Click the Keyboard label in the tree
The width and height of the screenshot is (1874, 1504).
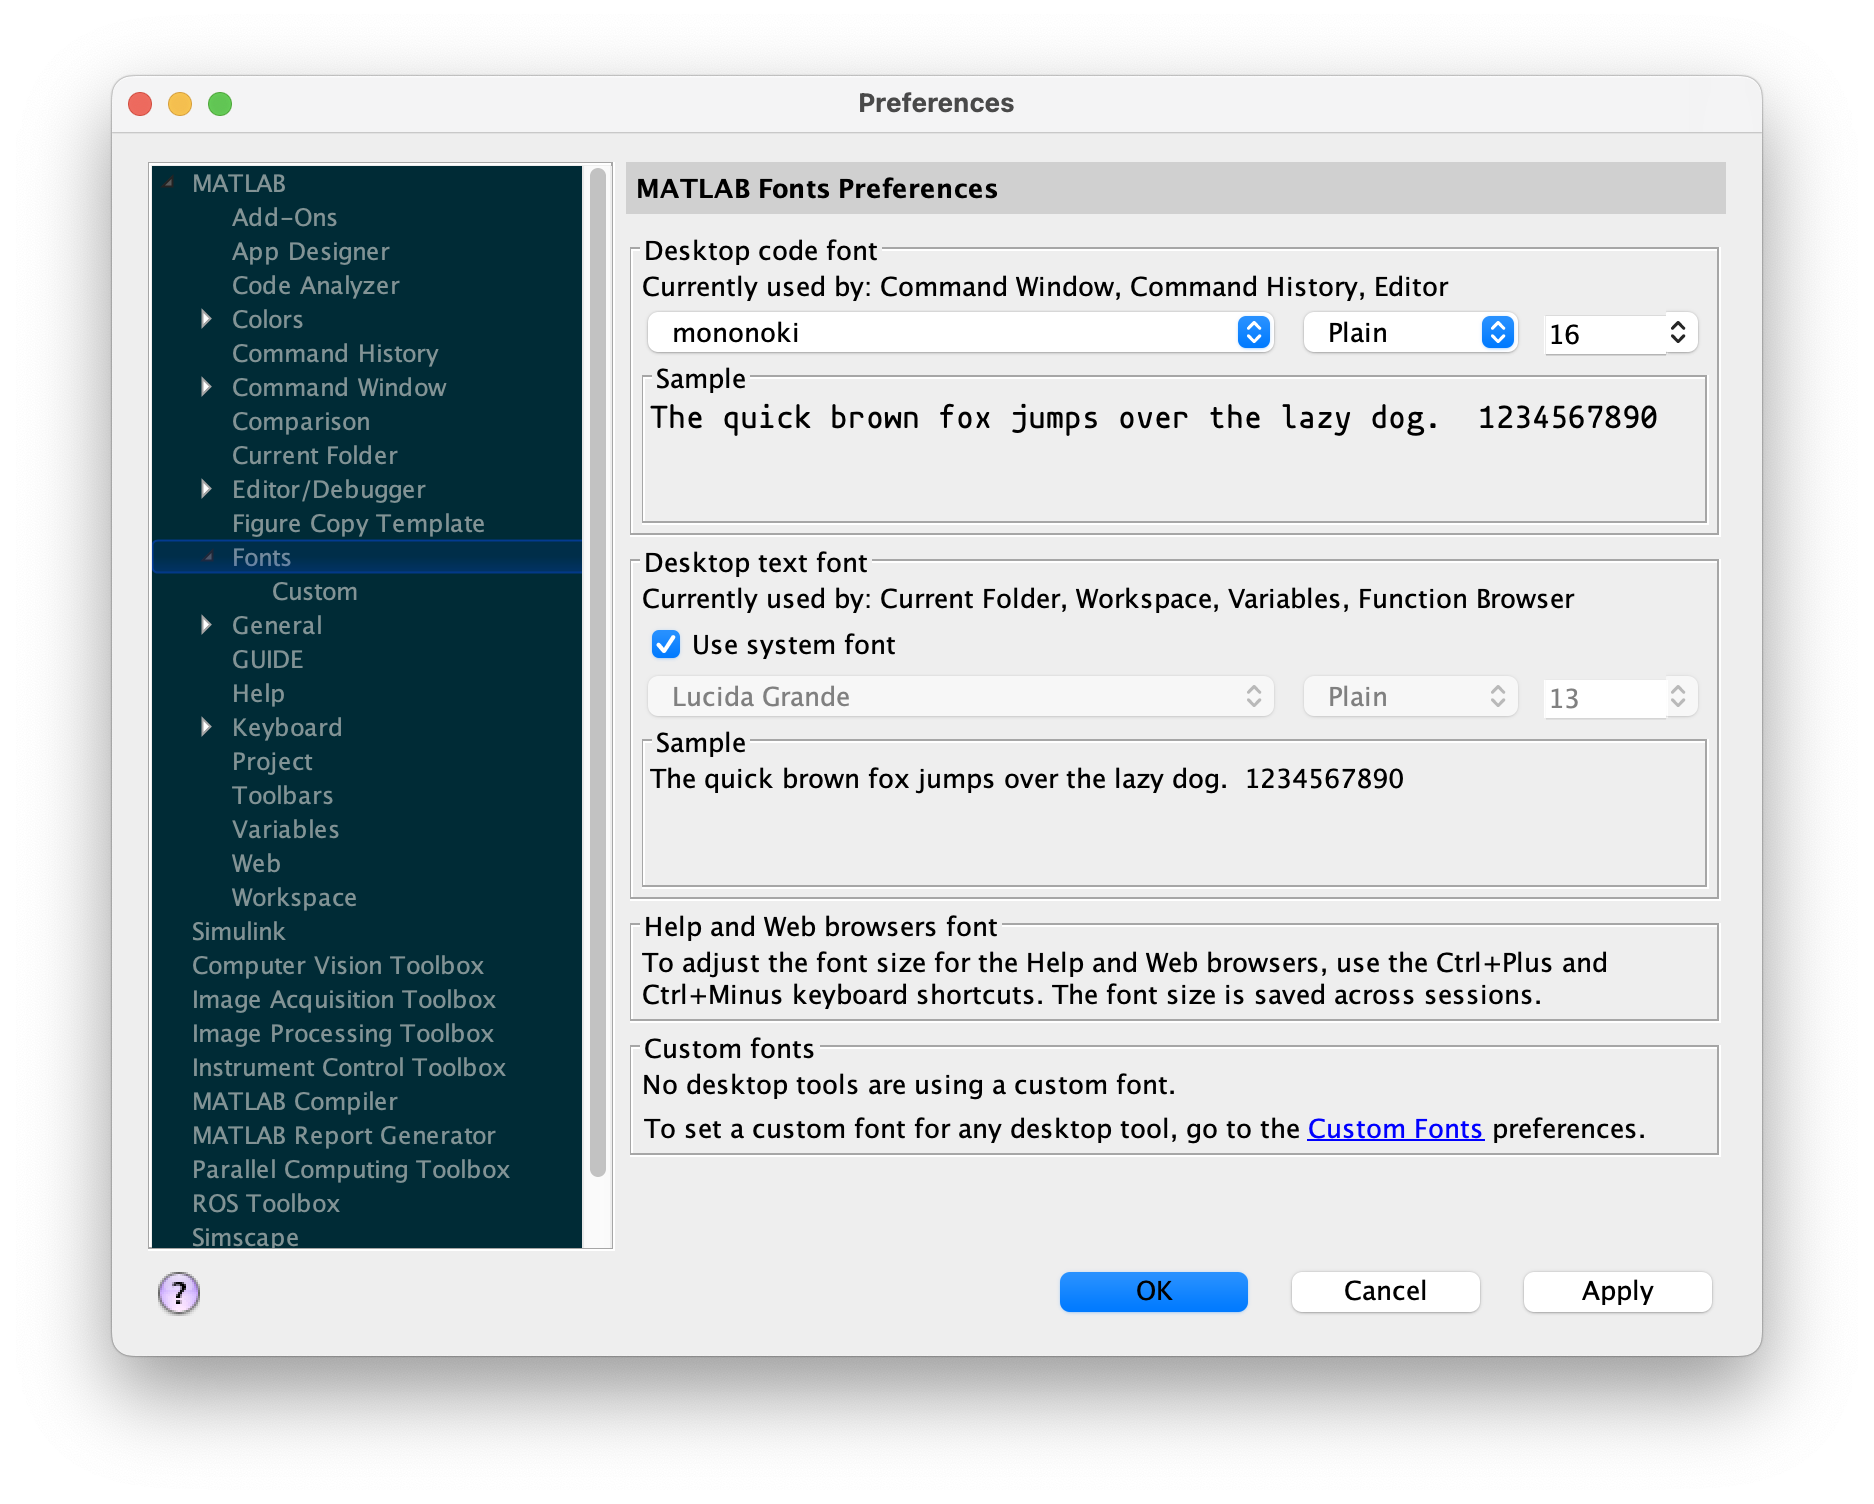(287, 727)
